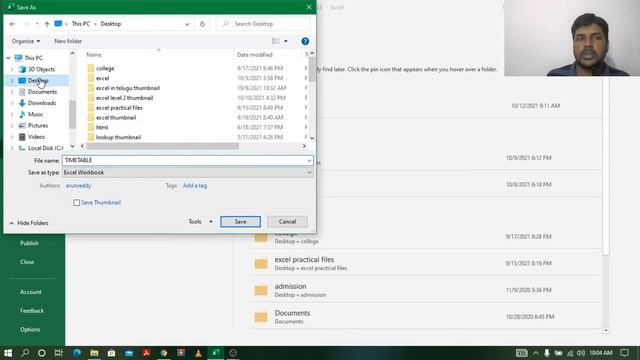Open recent locations dropdown arrow

coord(37,24)
